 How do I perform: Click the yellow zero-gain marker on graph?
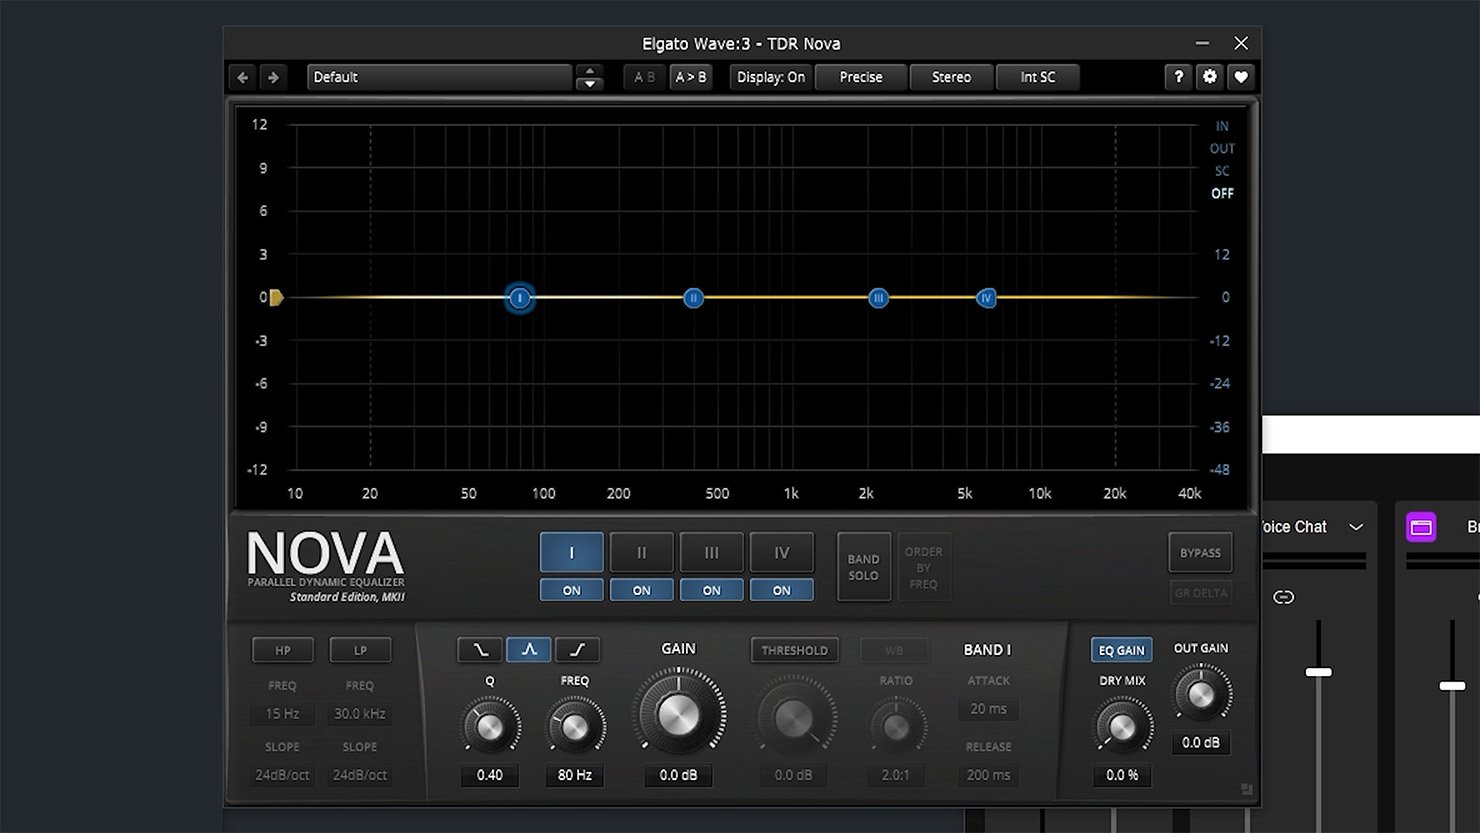point(276,297)
